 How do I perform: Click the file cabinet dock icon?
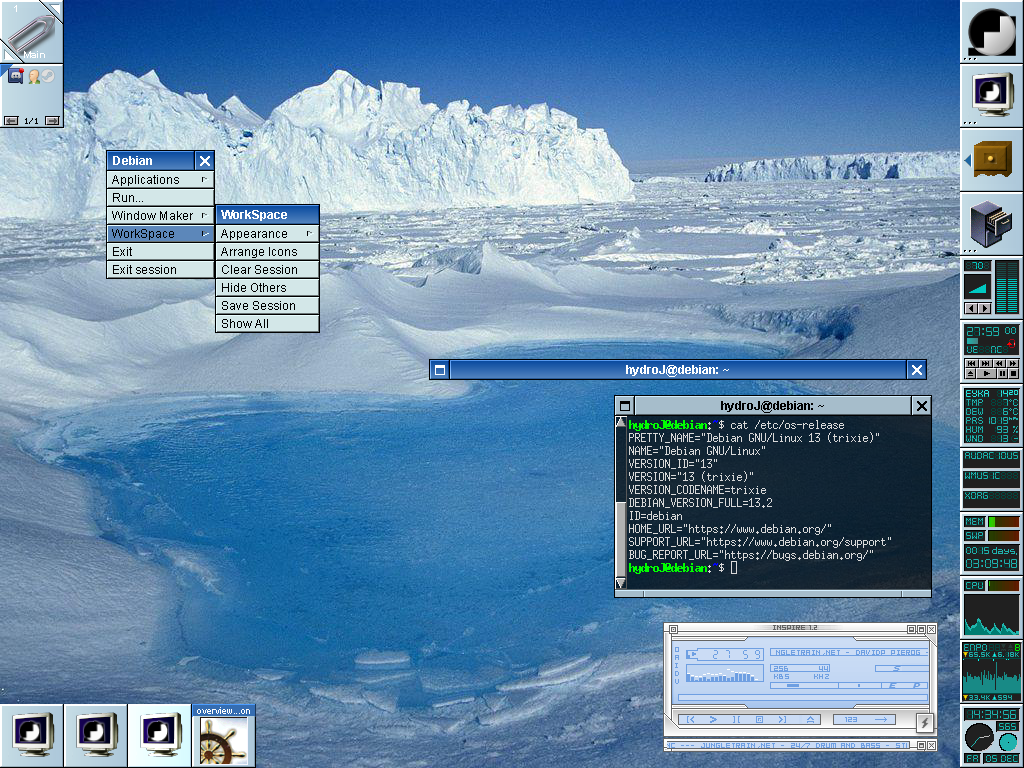992,224
